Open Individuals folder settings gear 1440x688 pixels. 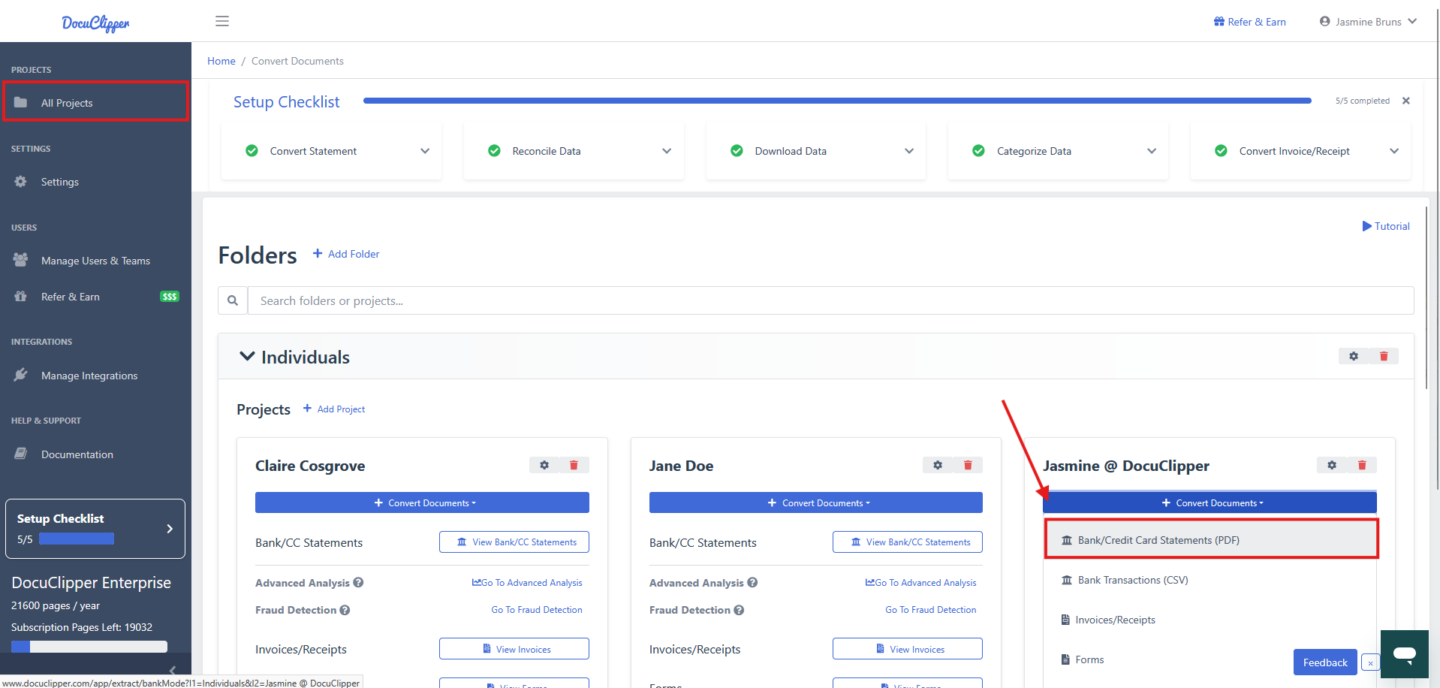[1354, 356]
